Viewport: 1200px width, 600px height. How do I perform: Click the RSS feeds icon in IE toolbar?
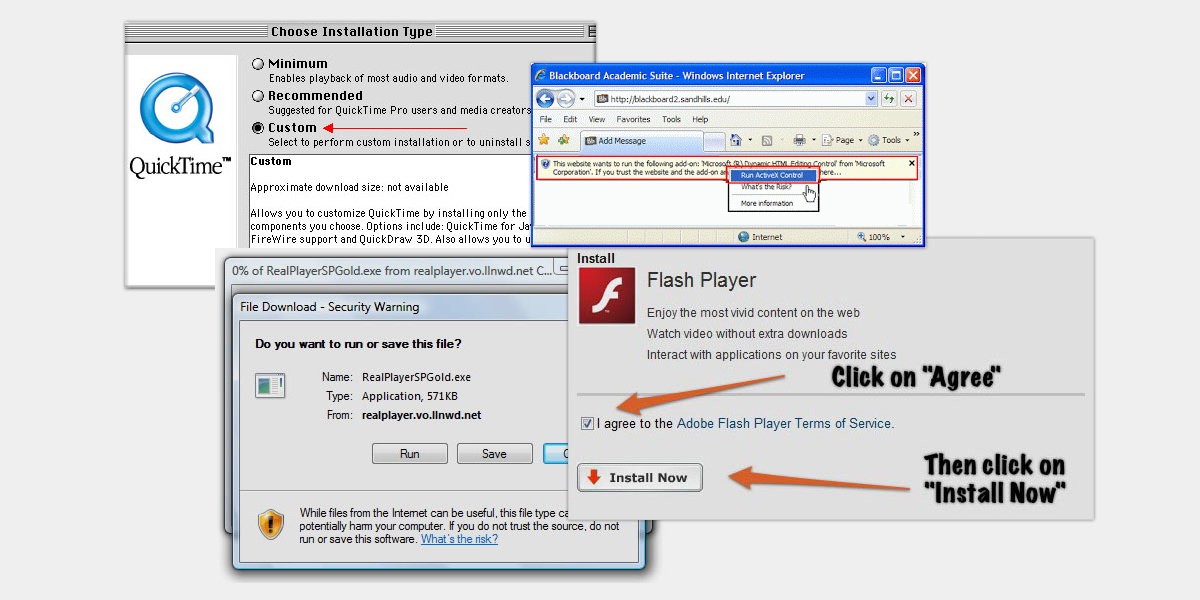[x=766, y=140]
